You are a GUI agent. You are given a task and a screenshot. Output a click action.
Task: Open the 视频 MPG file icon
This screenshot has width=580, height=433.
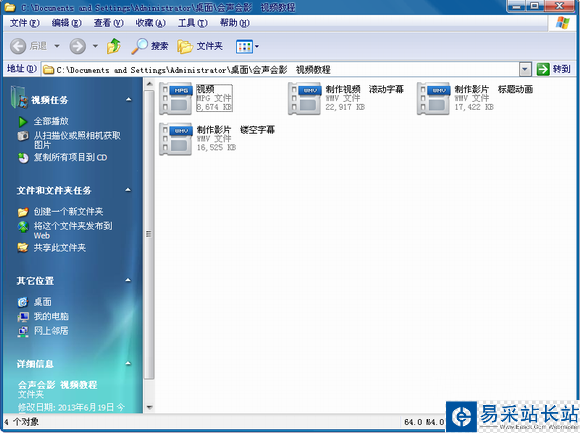click(176, 98)
